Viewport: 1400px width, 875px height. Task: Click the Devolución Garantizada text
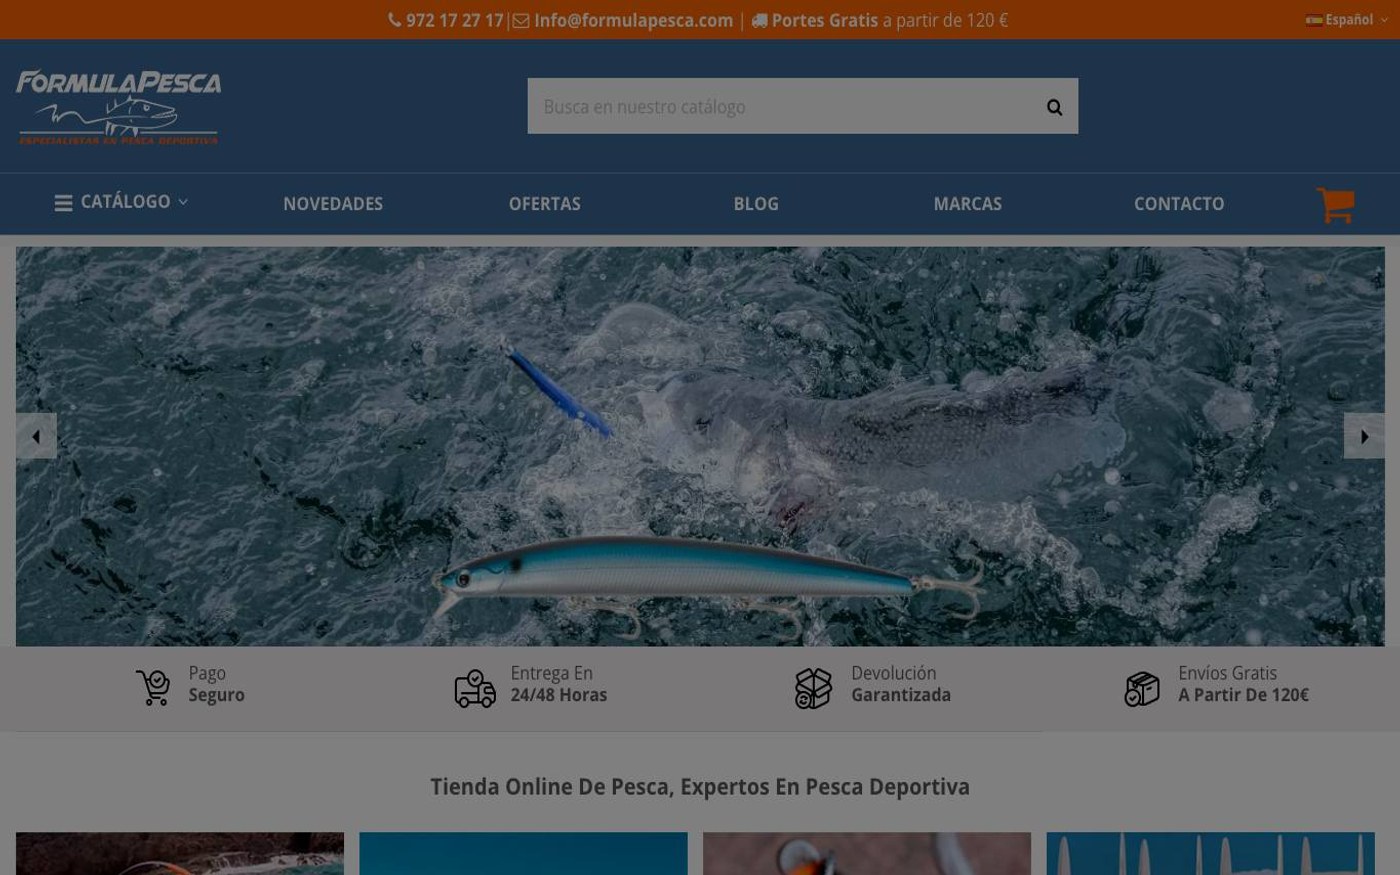[901, 684]
